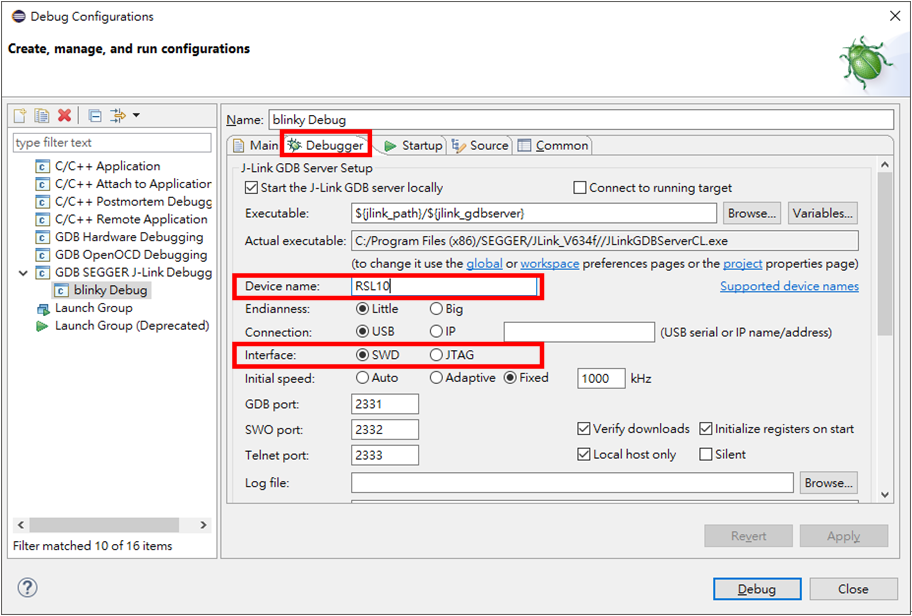The width and height of the screenshot is (912, 616).
Task: Collapse the GDB SEGGER J-Link Debugging node
Action: tap(24, 273)
